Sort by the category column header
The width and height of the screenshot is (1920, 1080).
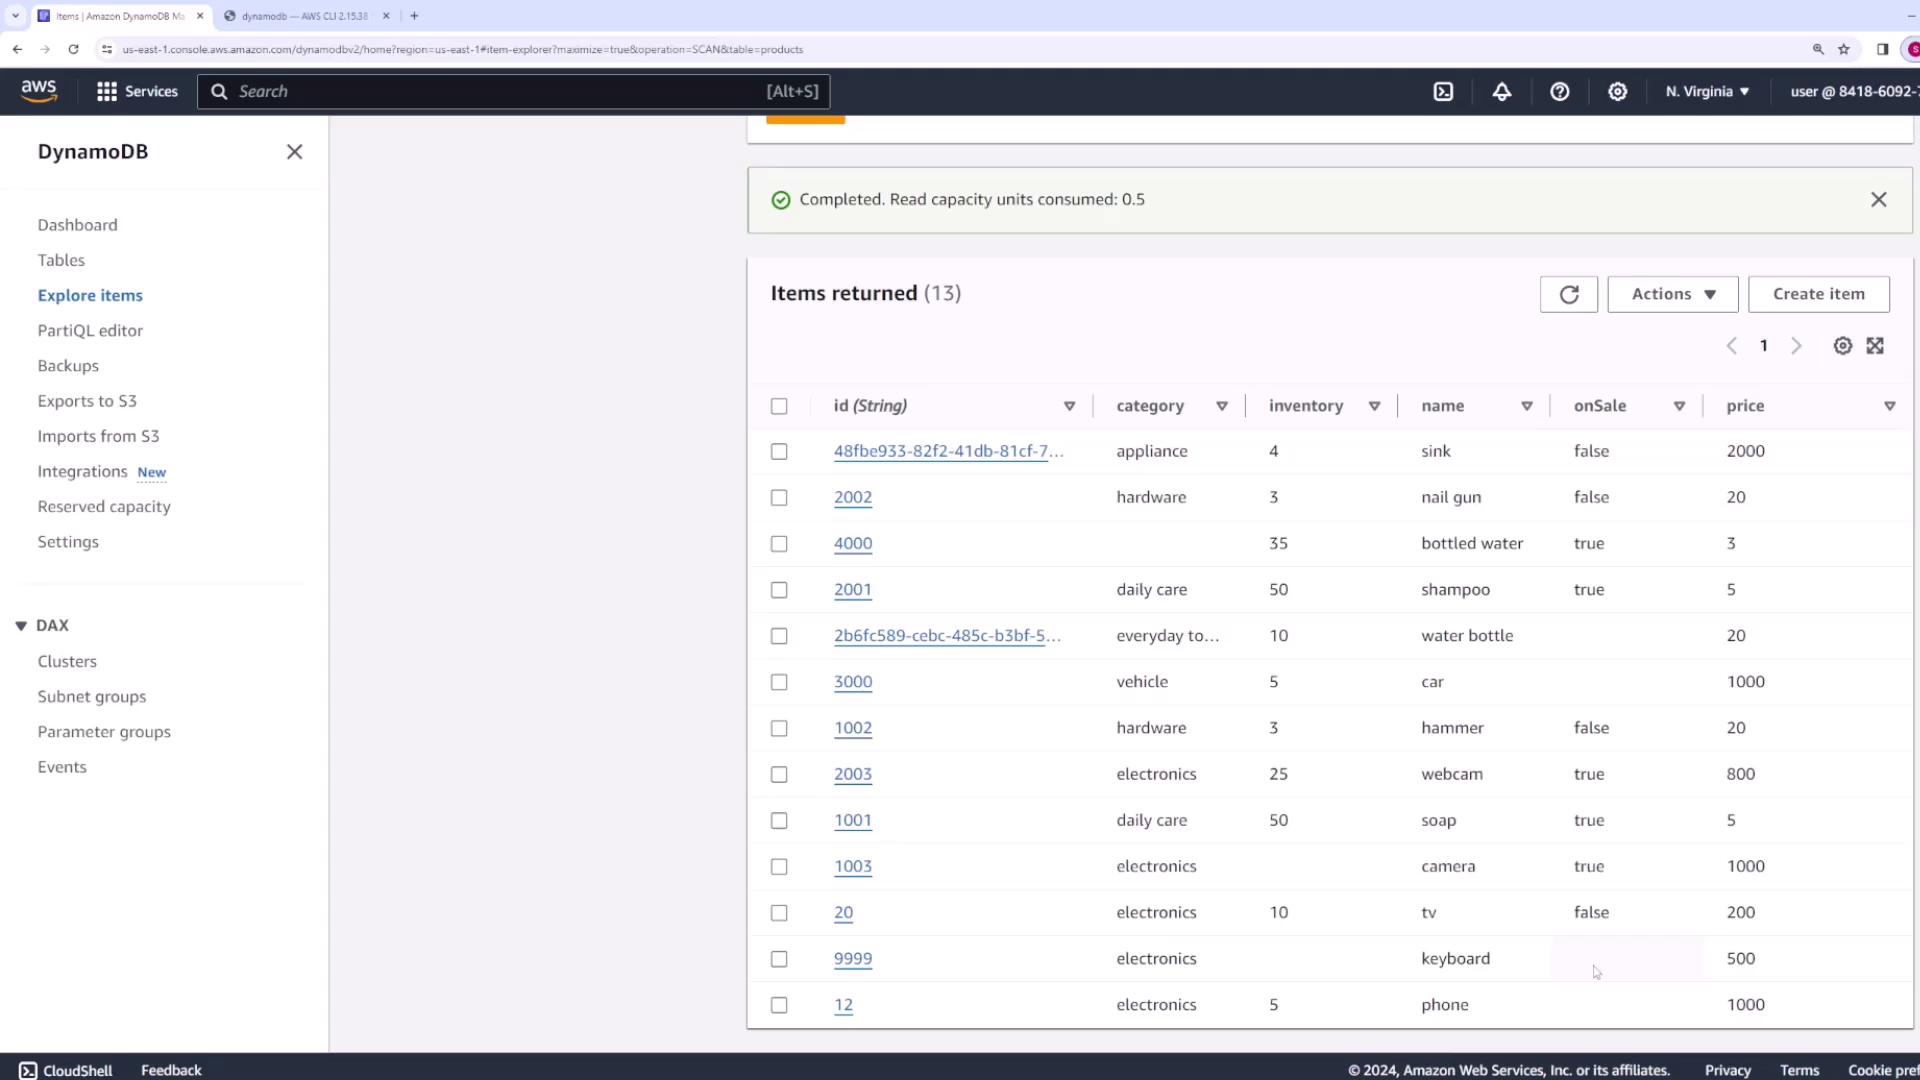[x=1150, y=406]
